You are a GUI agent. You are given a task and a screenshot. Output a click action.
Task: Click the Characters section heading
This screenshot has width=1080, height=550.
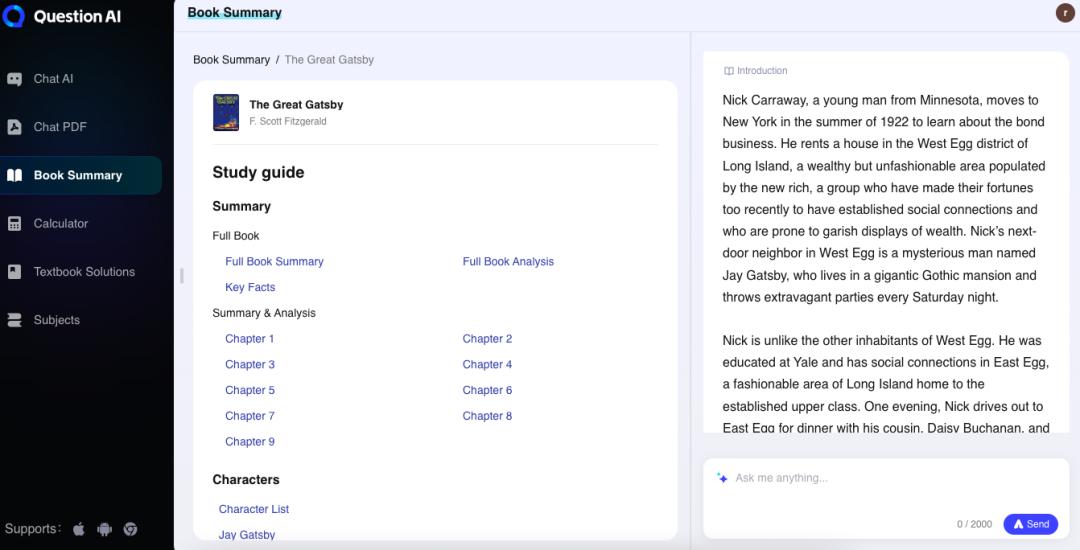246,480
